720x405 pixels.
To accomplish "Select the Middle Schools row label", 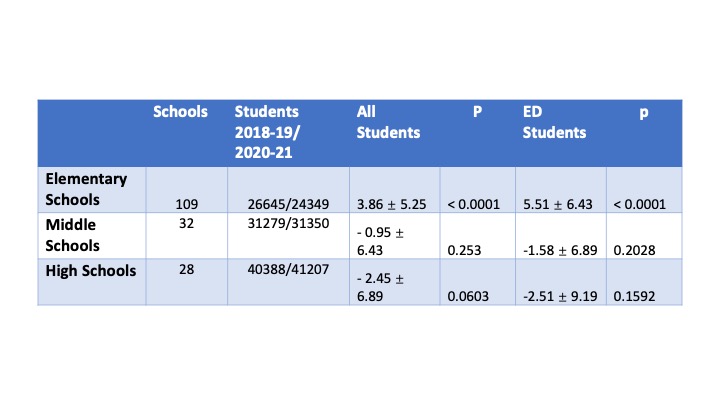I will (x=72, y=235).
